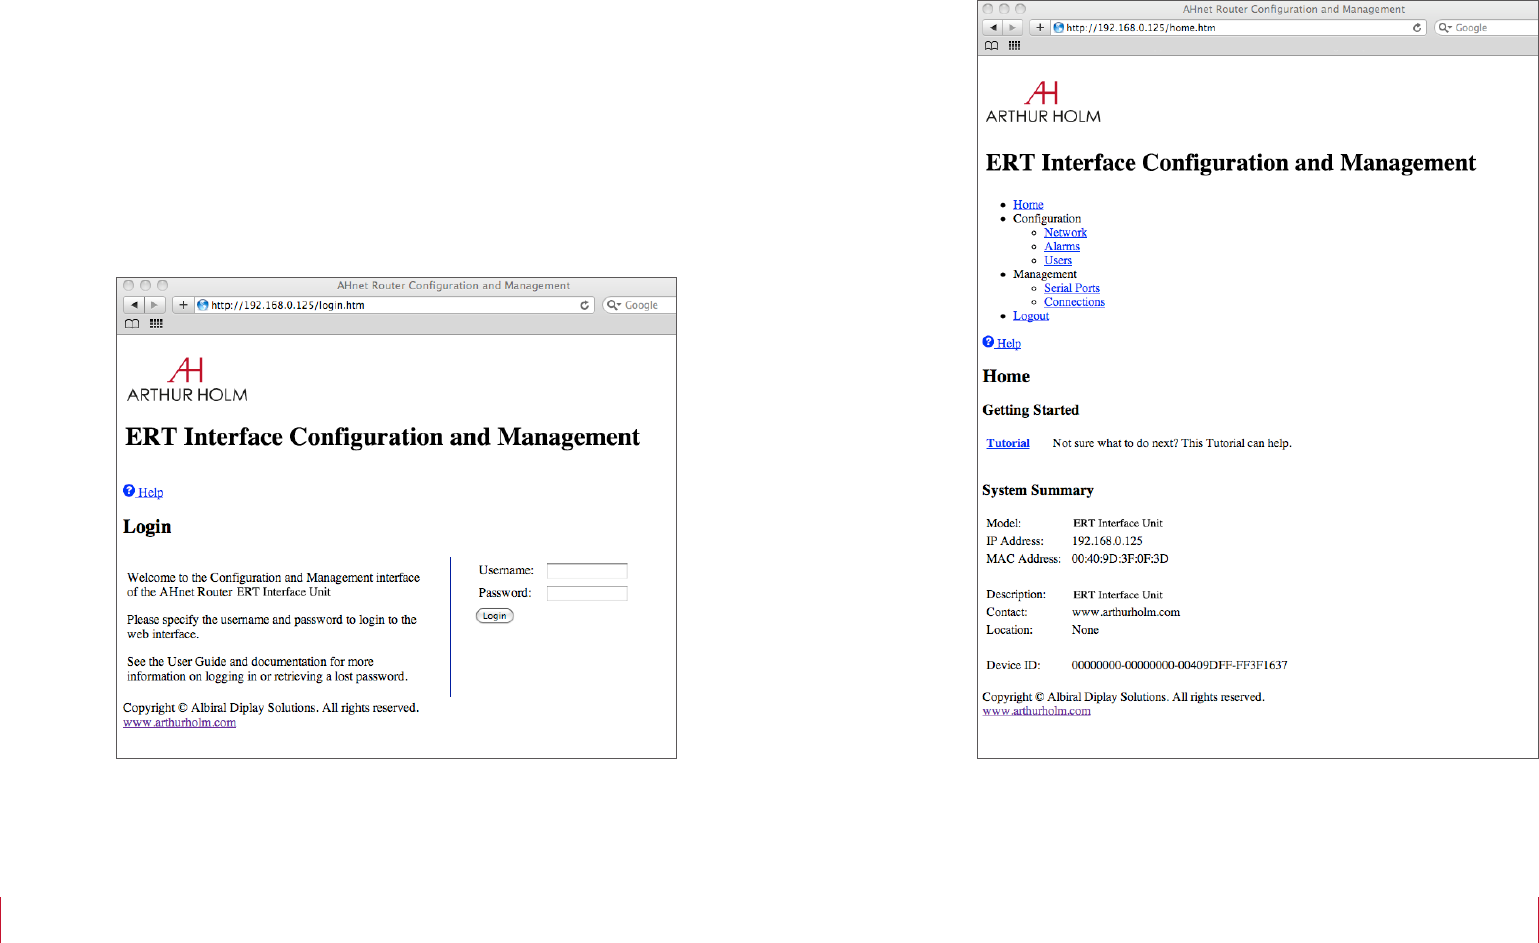
Task: Click the Arthur Holm logo on login page
Action: coord(187,380)
